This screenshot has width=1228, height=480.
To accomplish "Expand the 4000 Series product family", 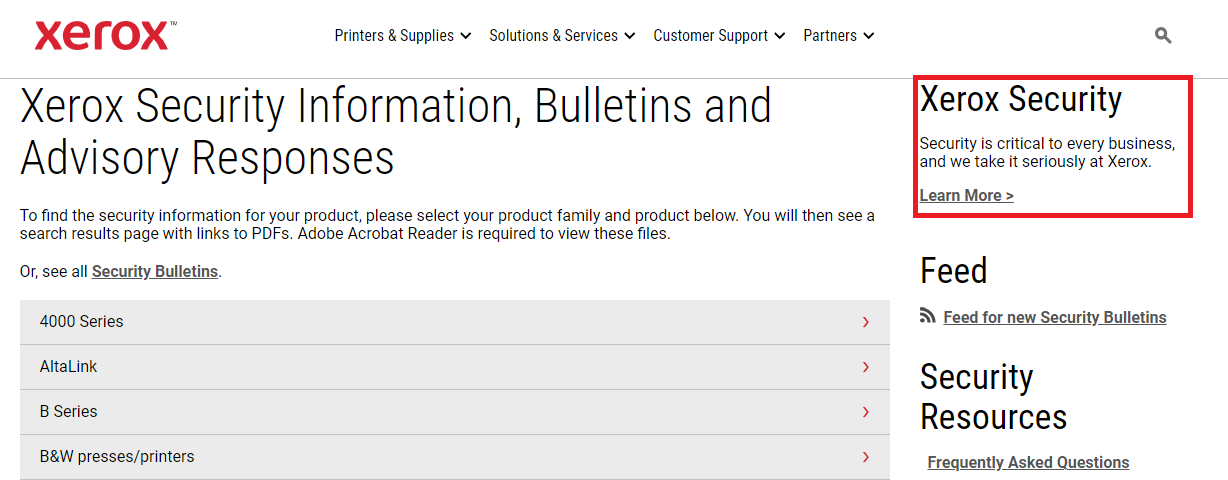I will tap(455, 322).
